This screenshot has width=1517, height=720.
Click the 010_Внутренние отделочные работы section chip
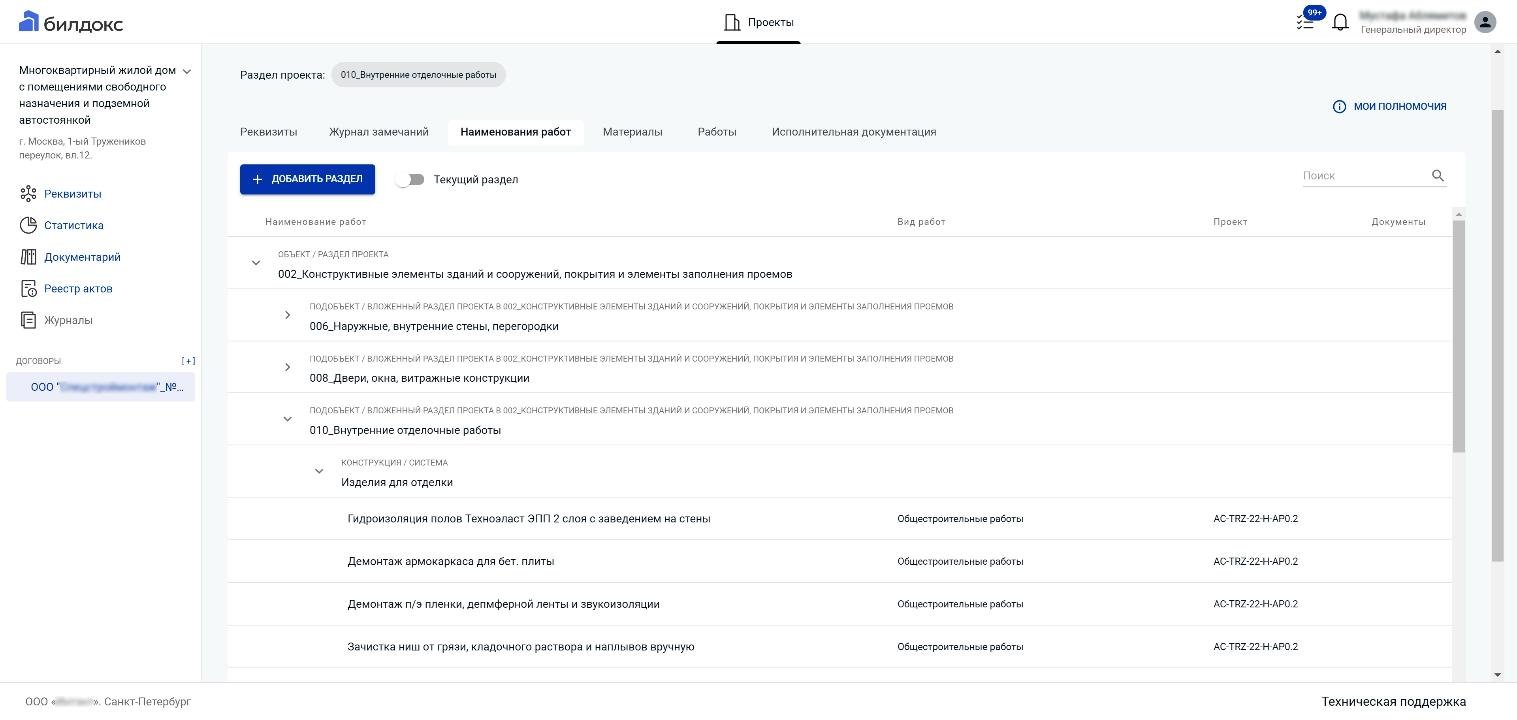[419, 75]
